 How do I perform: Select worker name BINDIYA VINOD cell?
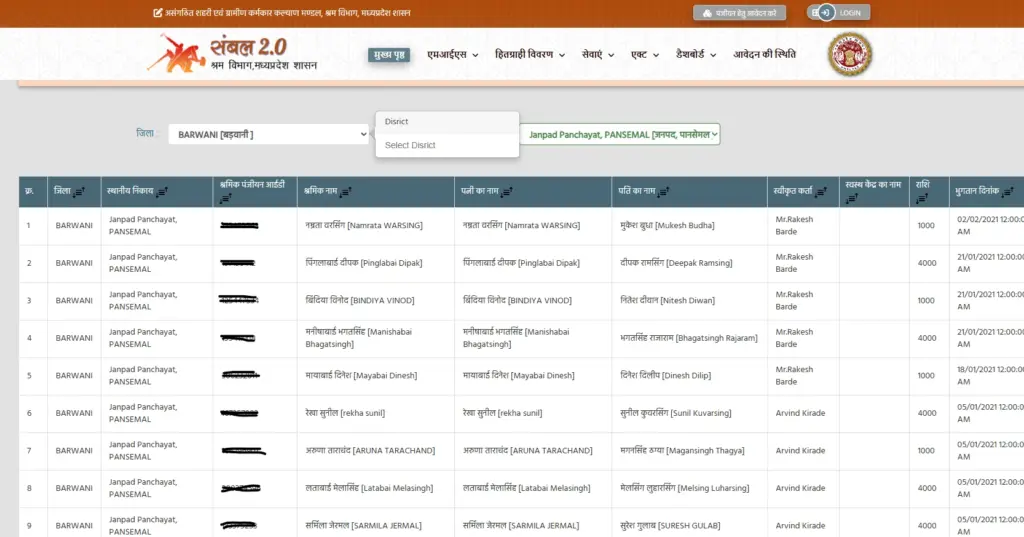click(x=376, y=301)
